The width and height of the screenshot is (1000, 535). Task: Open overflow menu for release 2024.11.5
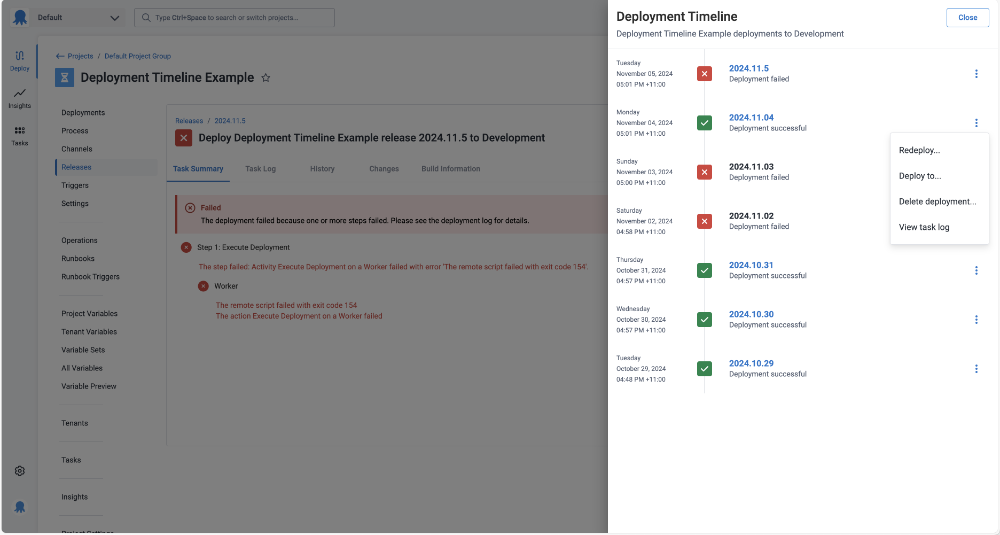coord(976,74)
